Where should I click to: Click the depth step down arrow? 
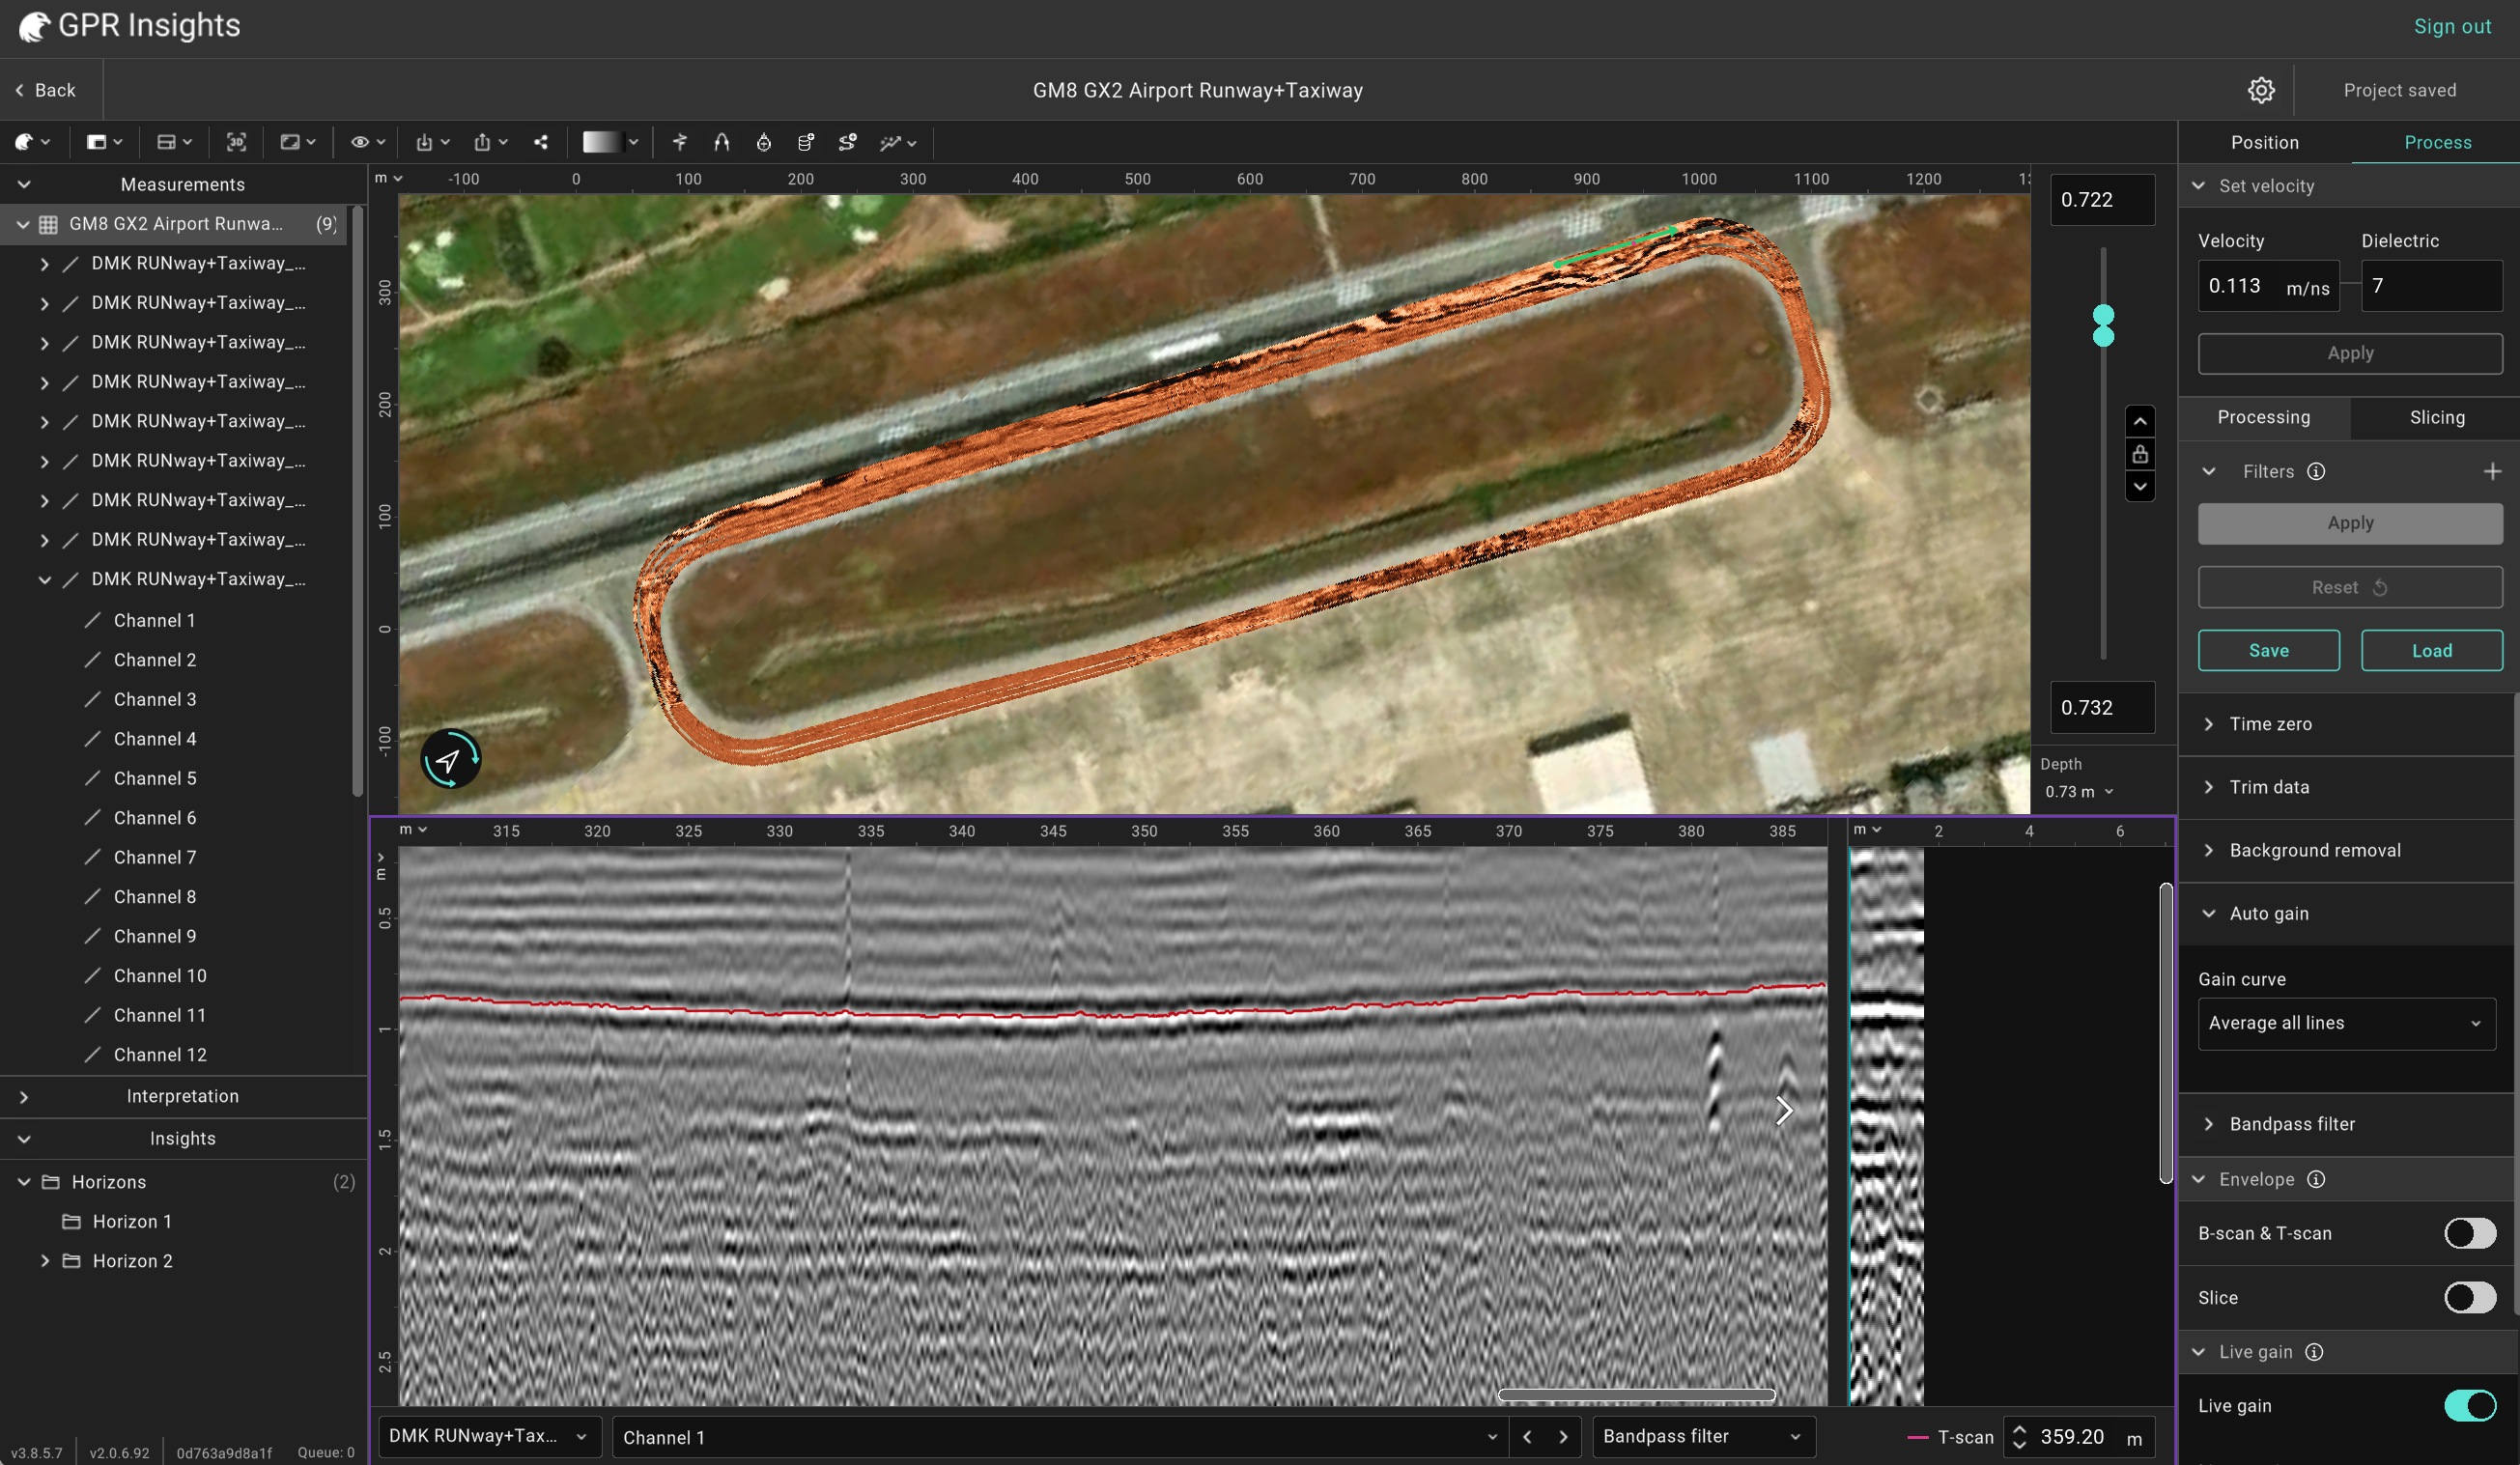pos(2139,487)
